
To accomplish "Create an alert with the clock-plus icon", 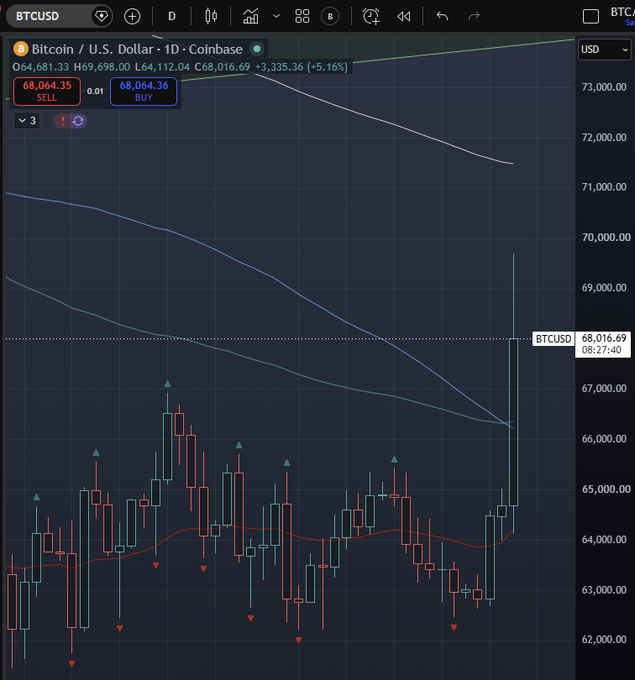I will (x=371, y=16).
